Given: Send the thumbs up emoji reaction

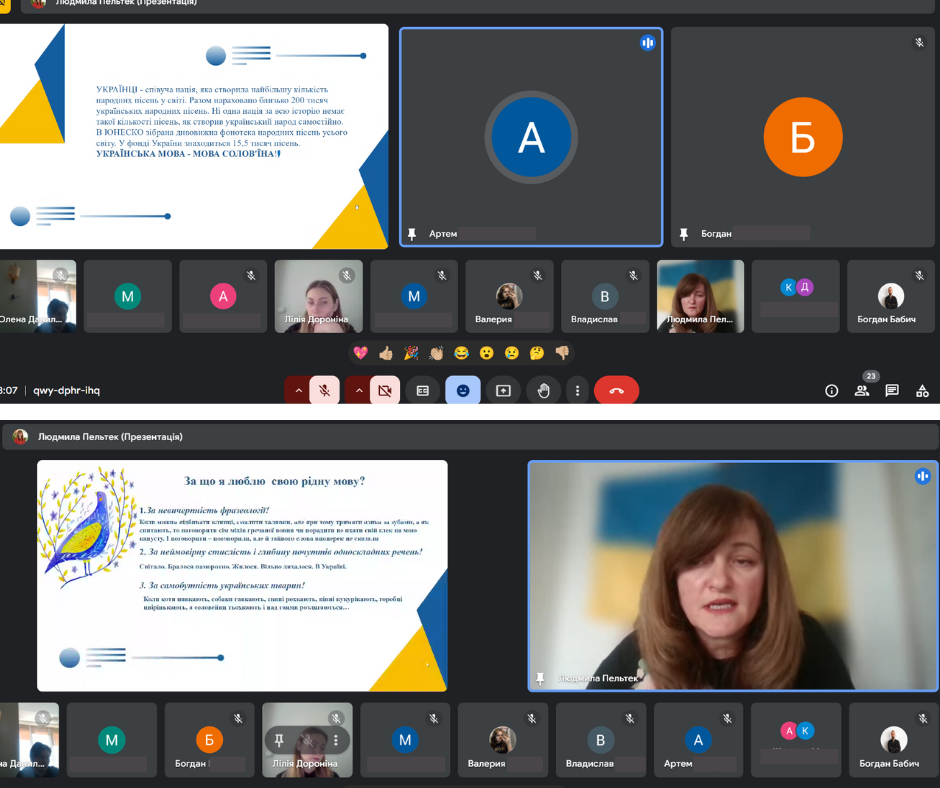Looking at the screenshot, I should pos(385,353).
